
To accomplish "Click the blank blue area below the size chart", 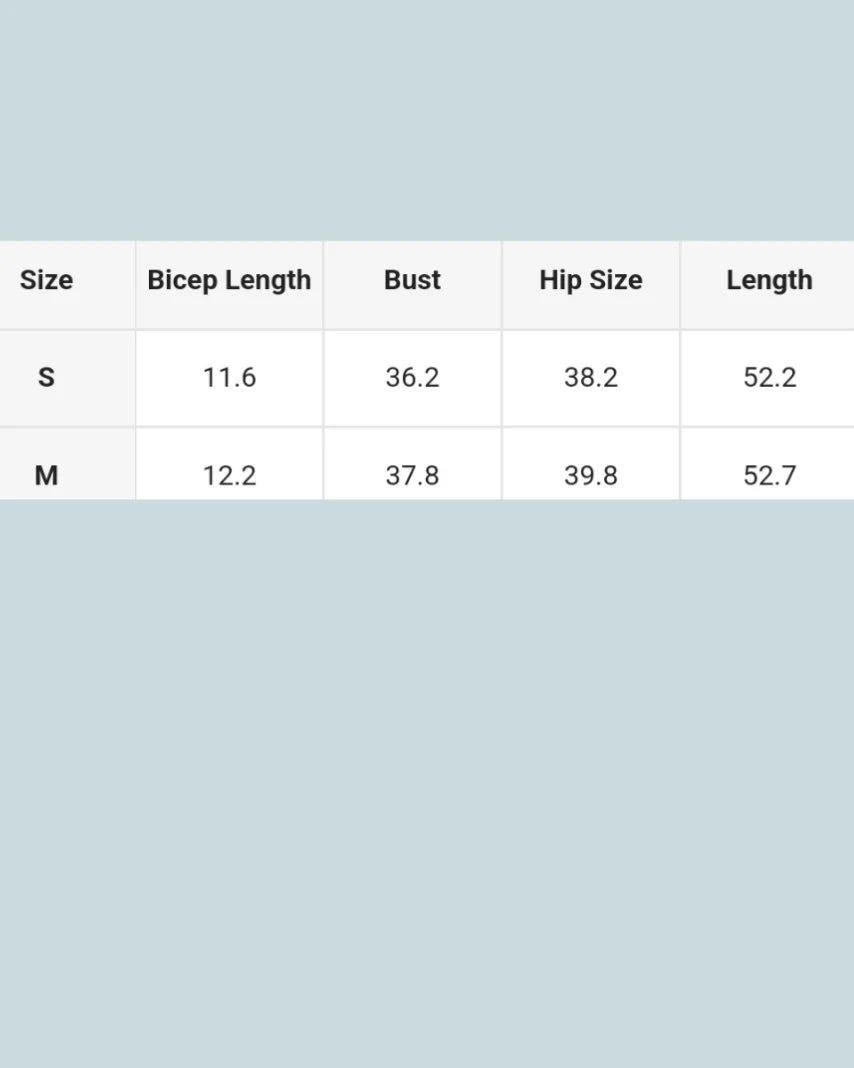I will tap(427, 780).
